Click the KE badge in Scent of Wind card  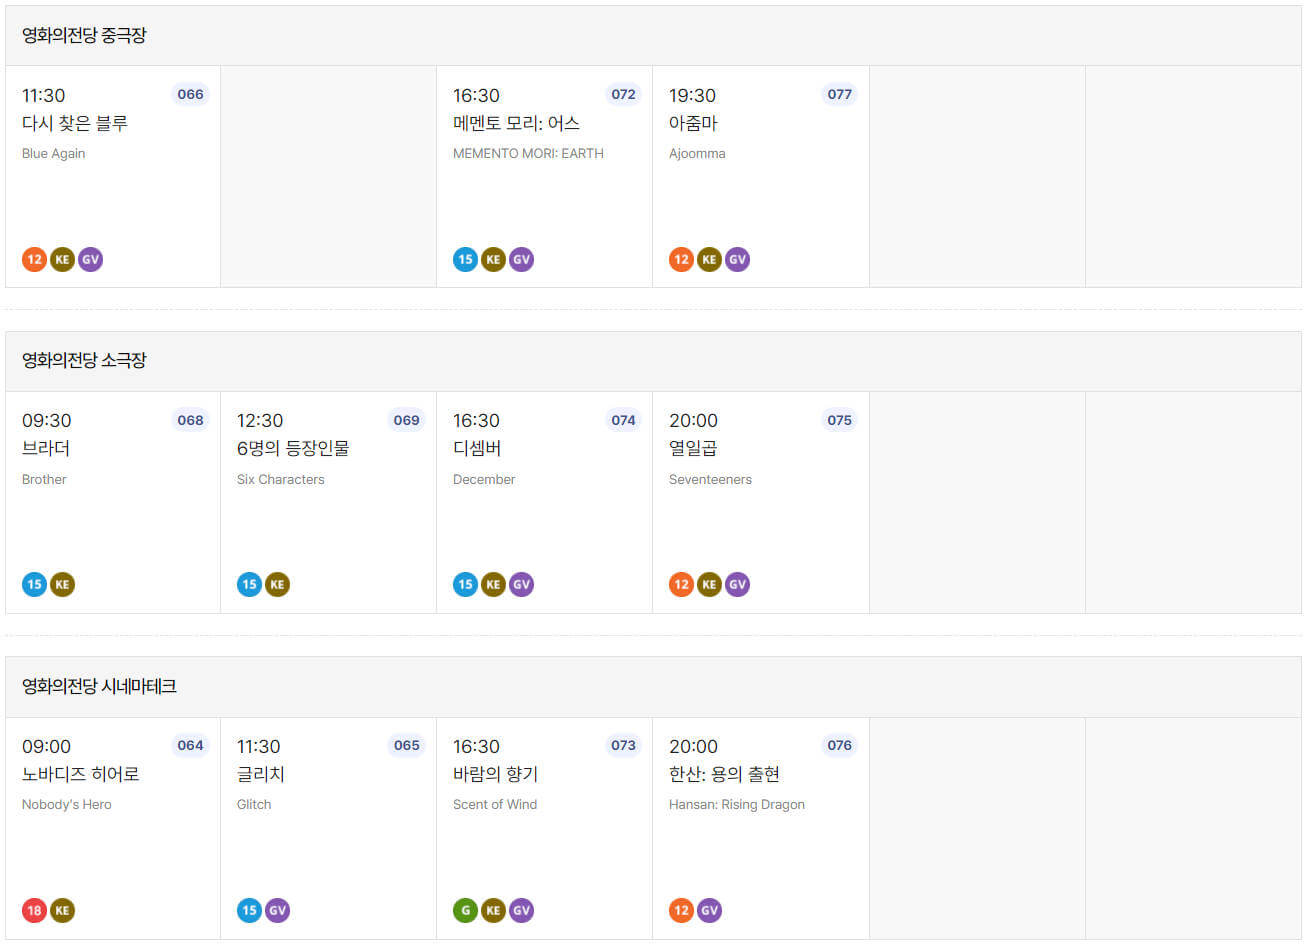point(493,910)
